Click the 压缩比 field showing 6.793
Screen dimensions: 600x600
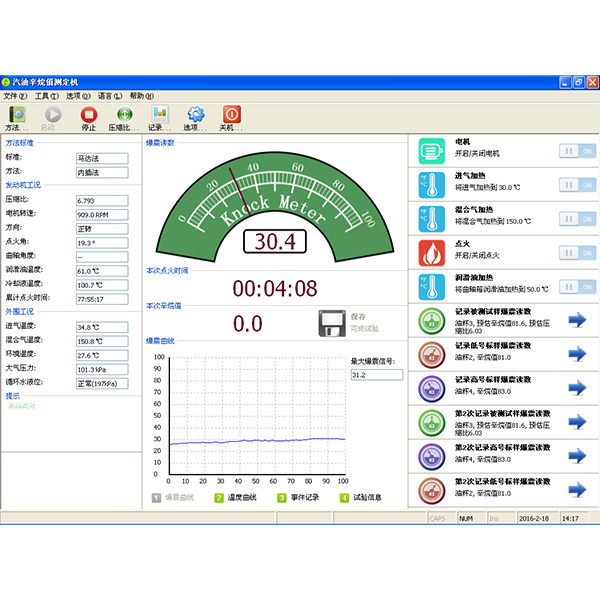click(x=102, y=201)
